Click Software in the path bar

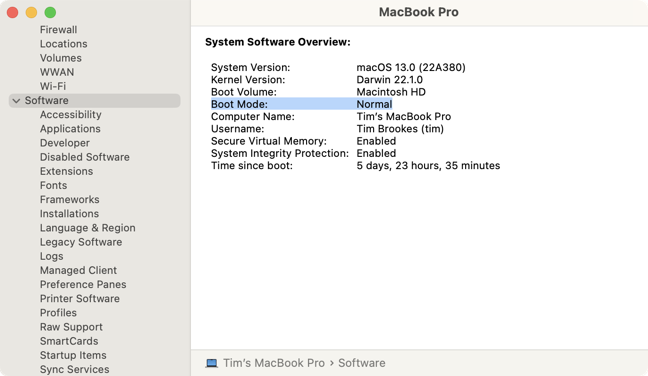362,363
